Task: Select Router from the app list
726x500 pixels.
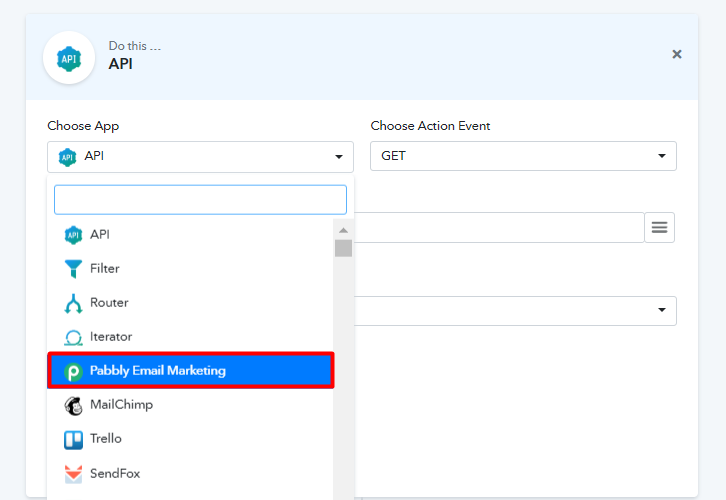Action: tap(190, 303)
